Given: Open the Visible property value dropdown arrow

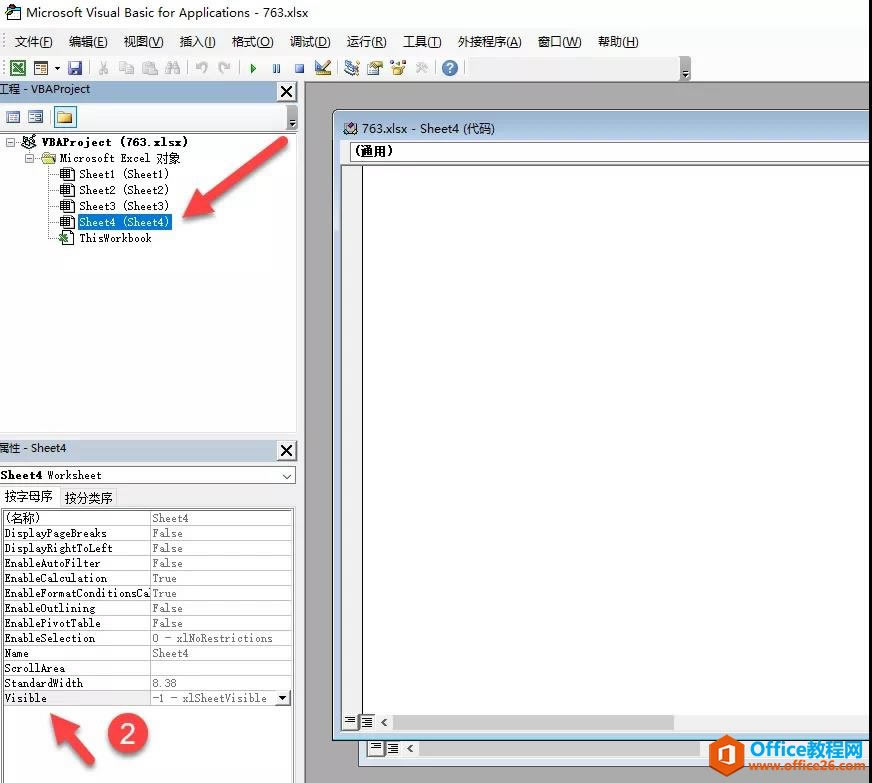Looking at the screenshot, I should point(283,698).
